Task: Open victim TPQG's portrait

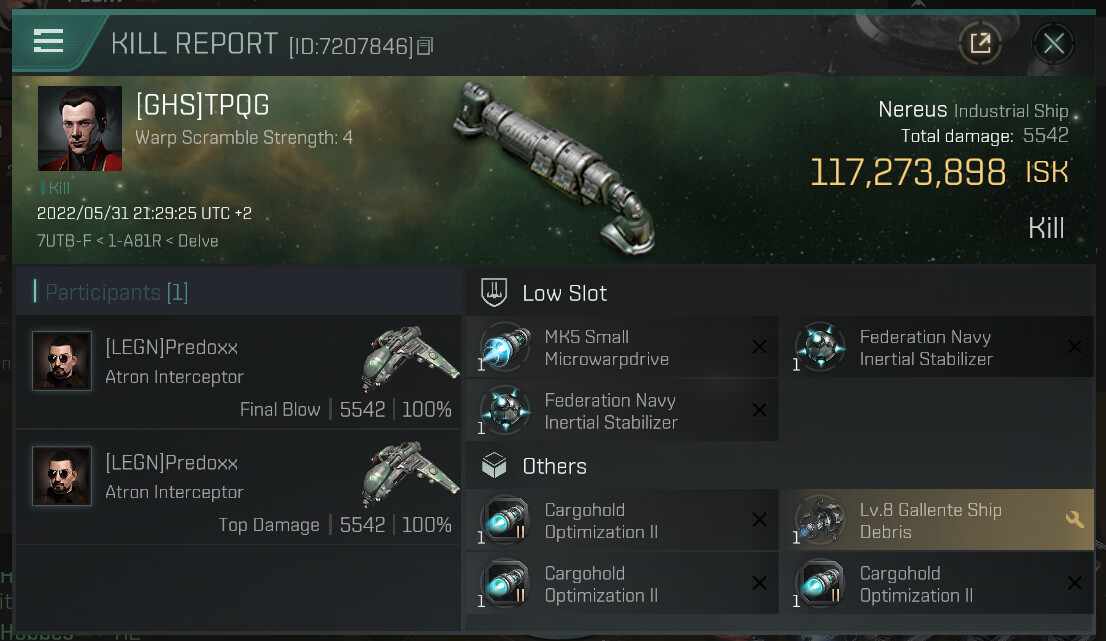Action: tap(80, 128)
